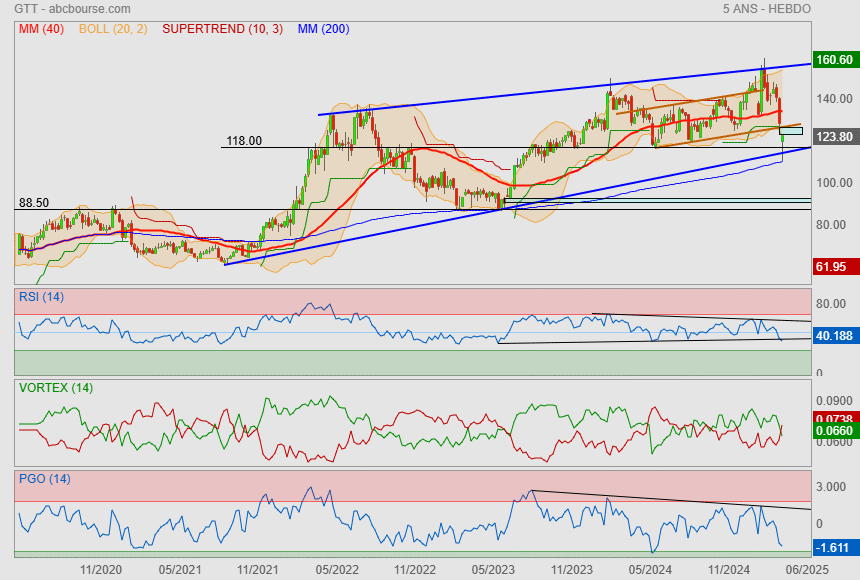Click the 06/2025 date axis label
The image size is (860, 580).
click(807, 570)
